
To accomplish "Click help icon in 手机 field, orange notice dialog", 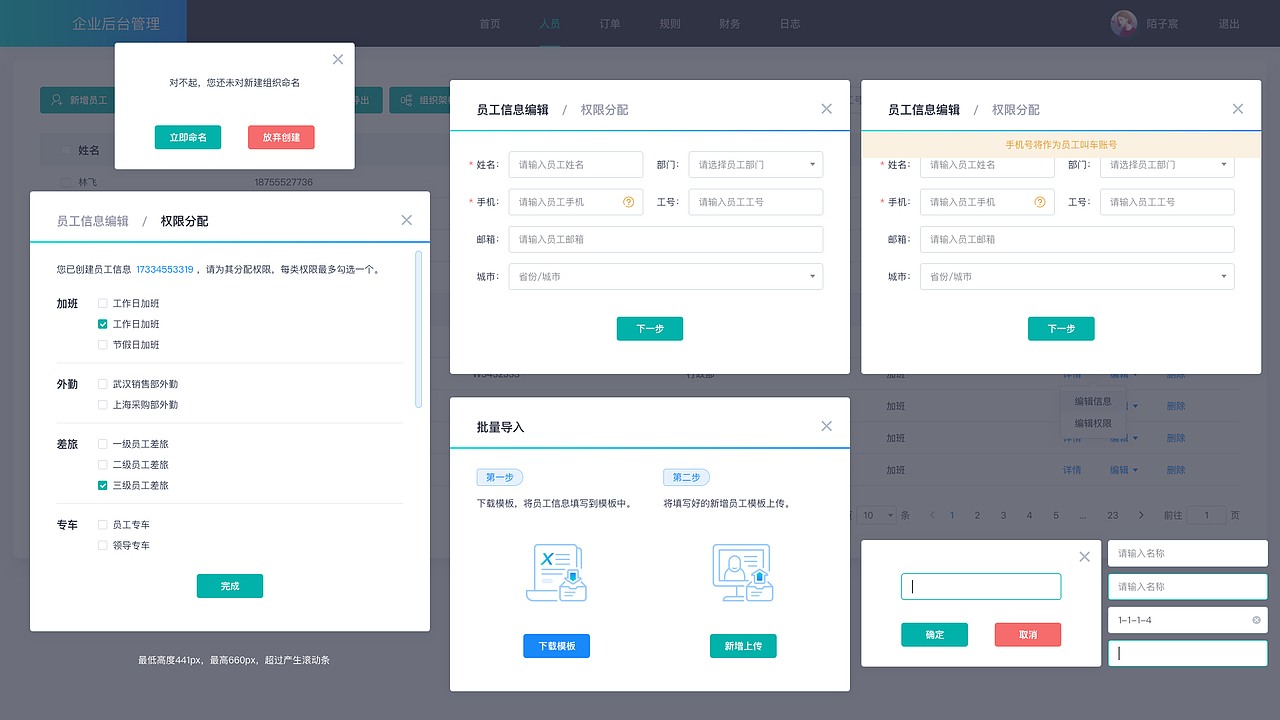I will click(x=1040, y=202).
